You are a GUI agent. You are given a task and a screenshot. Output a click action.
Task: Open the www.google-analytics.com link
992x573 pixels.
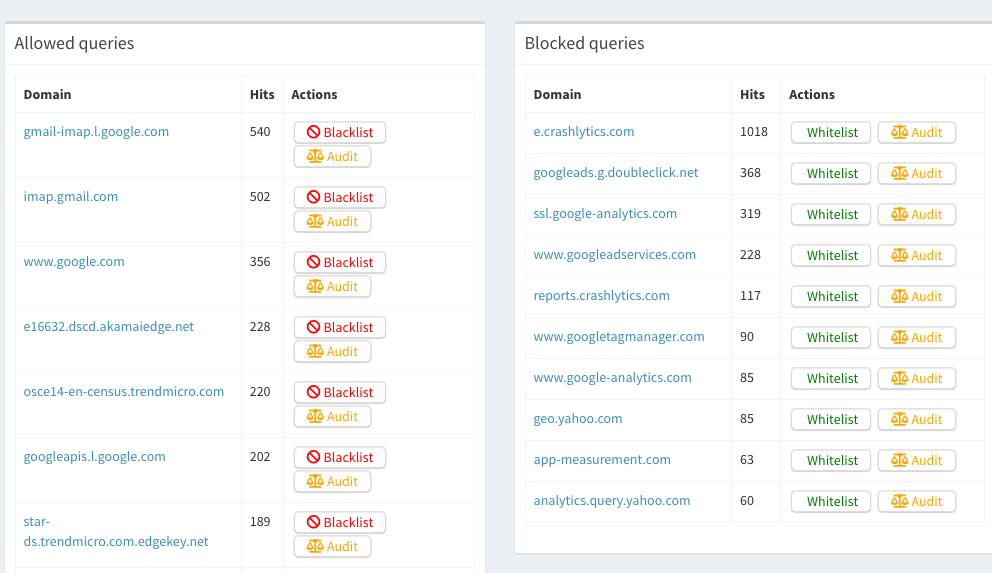(612, 378)
